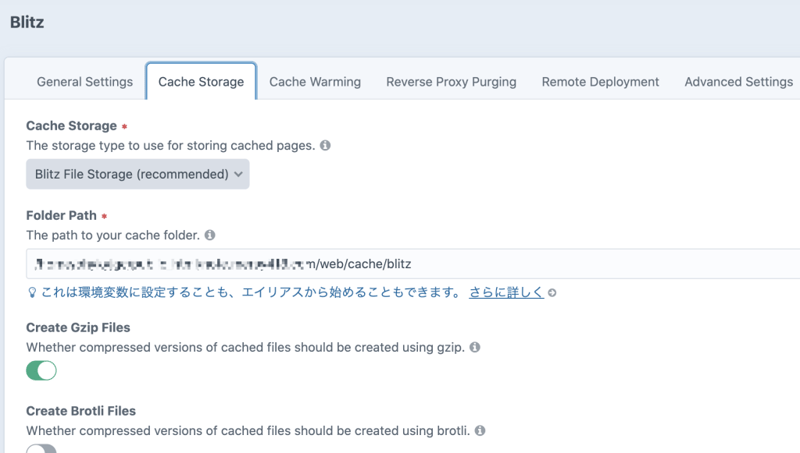Switch to the Advanced Settings tab

tap(738, 82)
